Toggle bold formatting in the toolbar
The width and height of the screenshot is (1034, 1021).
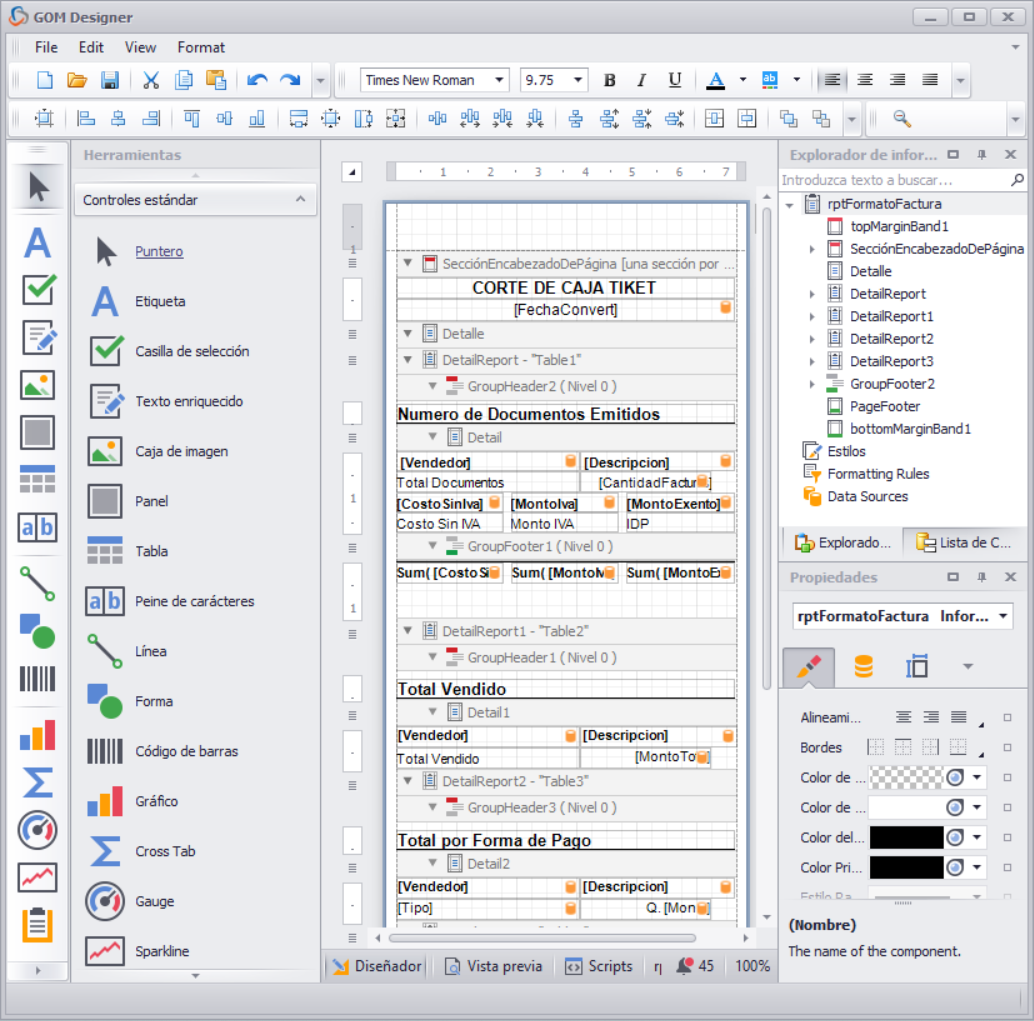coord(610,79)
